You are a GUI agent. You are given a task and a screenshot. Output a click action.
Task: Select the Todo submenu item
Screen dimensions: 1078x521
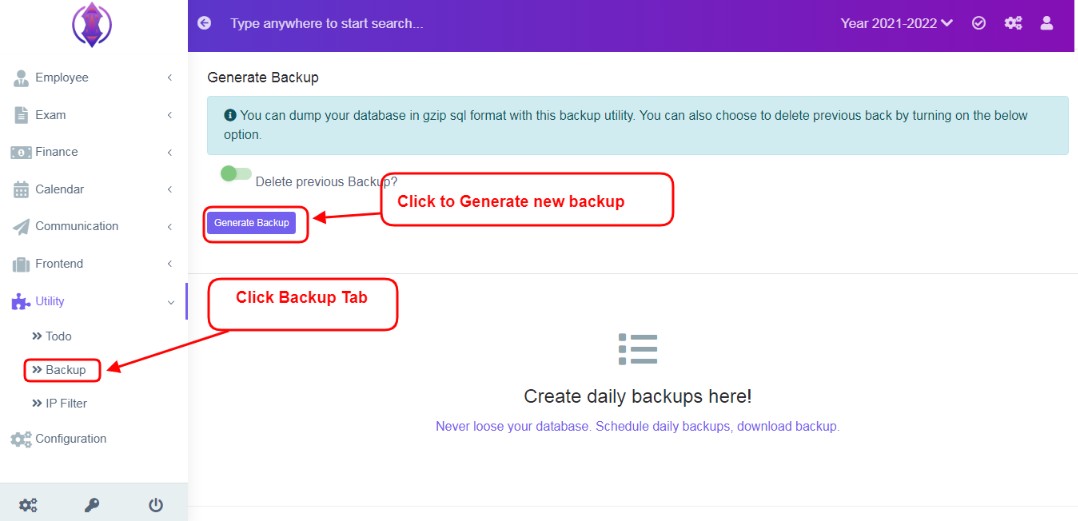click(52, 336)
